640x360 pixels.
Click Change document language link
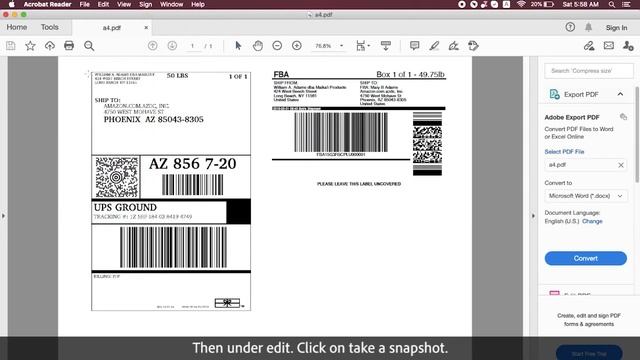point(592,221)
